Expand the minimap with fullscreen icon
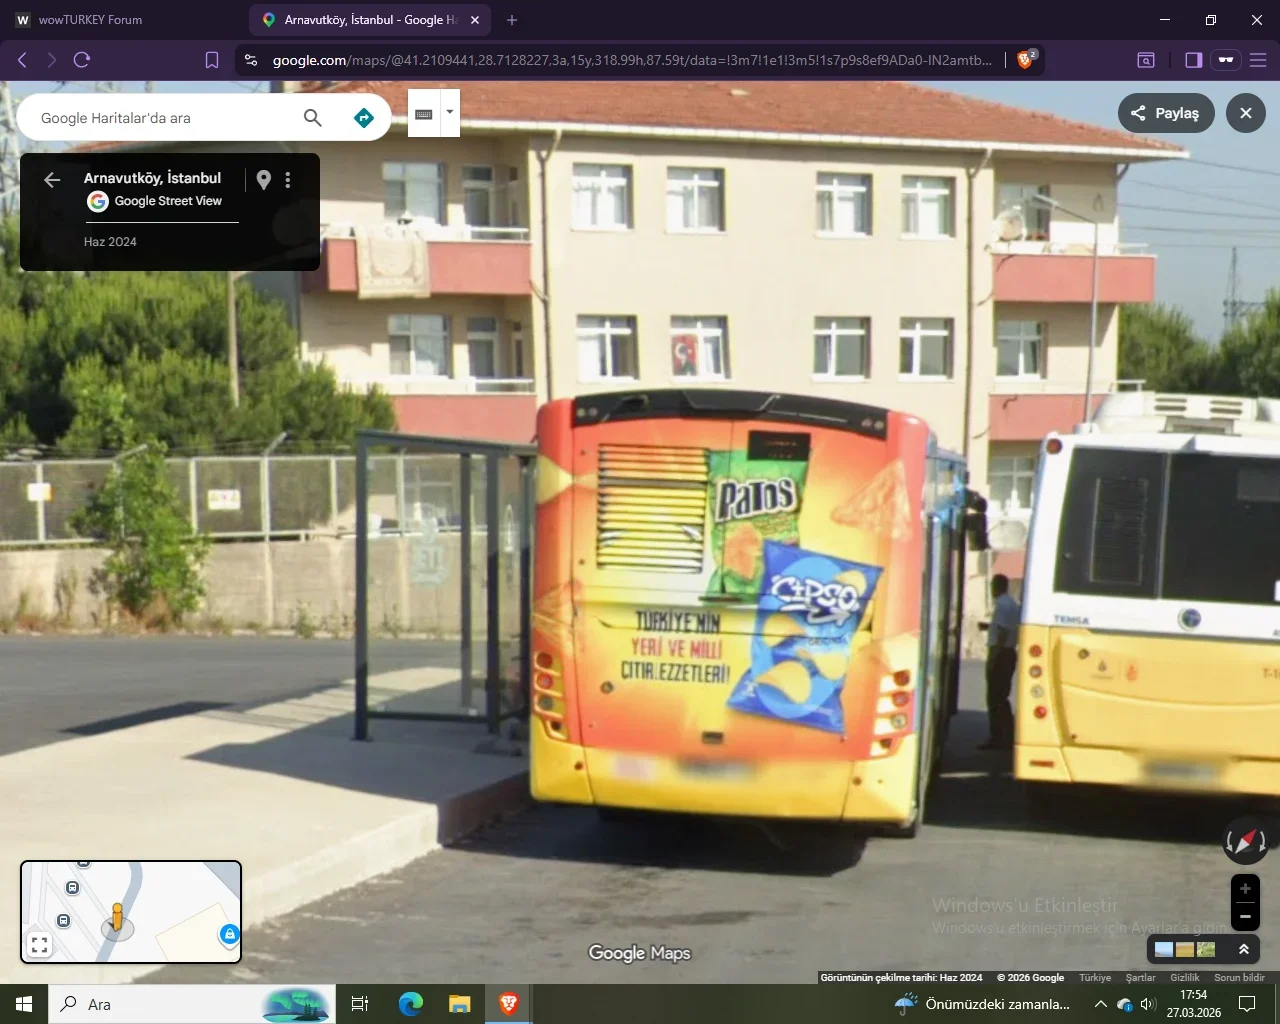This screenshot has height=1024, width=1280. (x=39, y=943)
